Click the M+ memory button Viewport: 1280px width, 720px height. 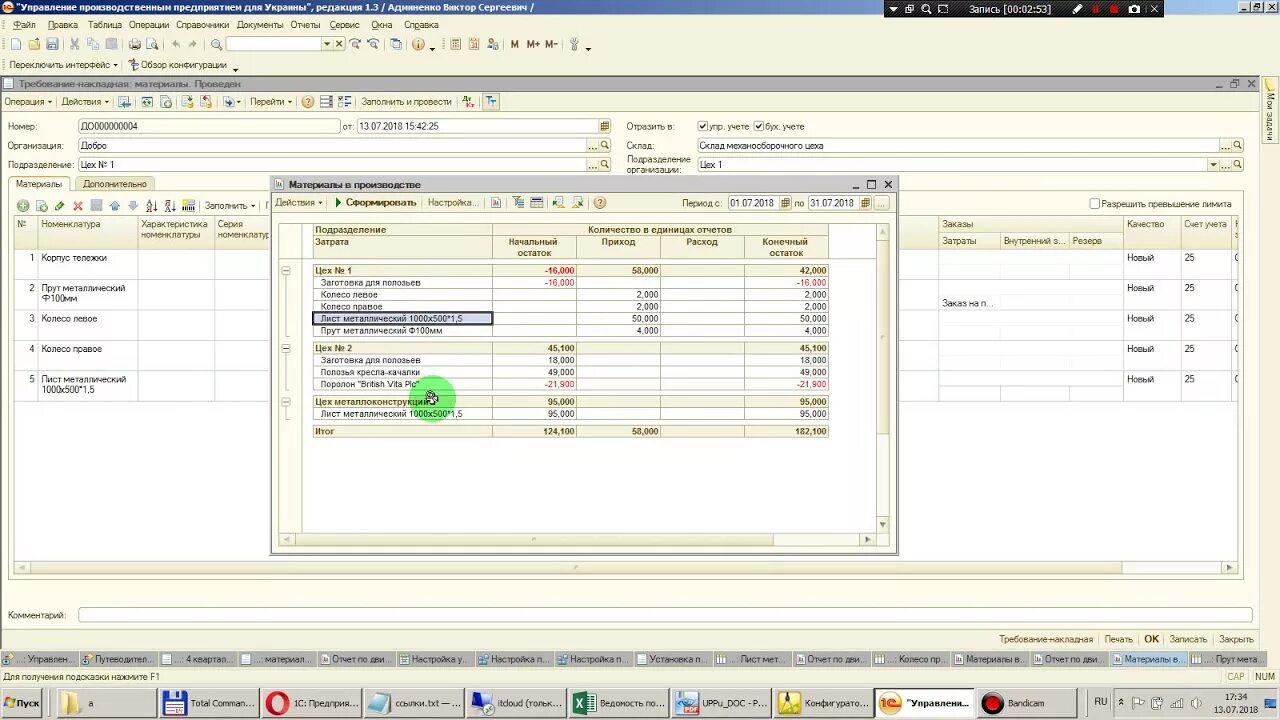pos(533,44)
